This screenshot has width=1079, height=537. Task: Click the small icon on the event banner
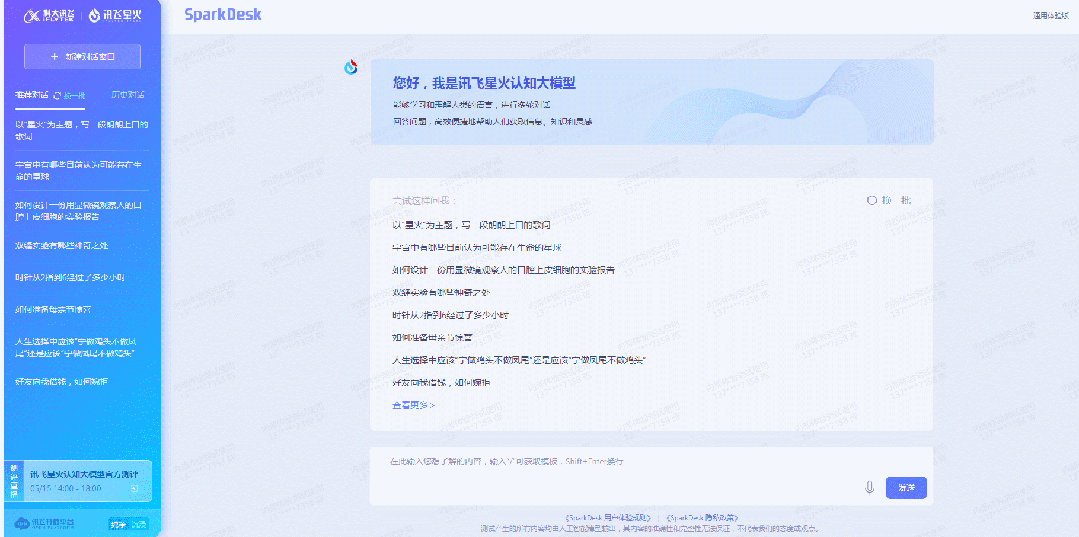click(134, 489)
